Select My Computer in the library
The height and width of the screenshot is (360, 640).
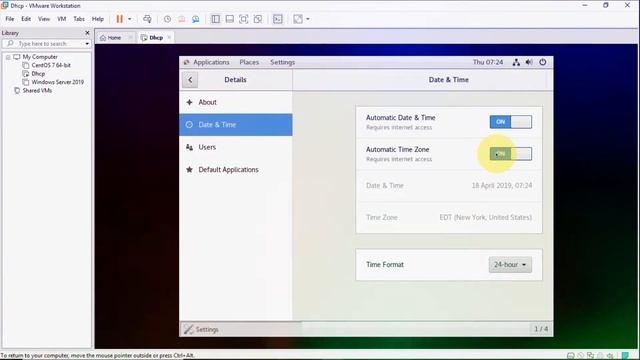click(x=40, y=57)
